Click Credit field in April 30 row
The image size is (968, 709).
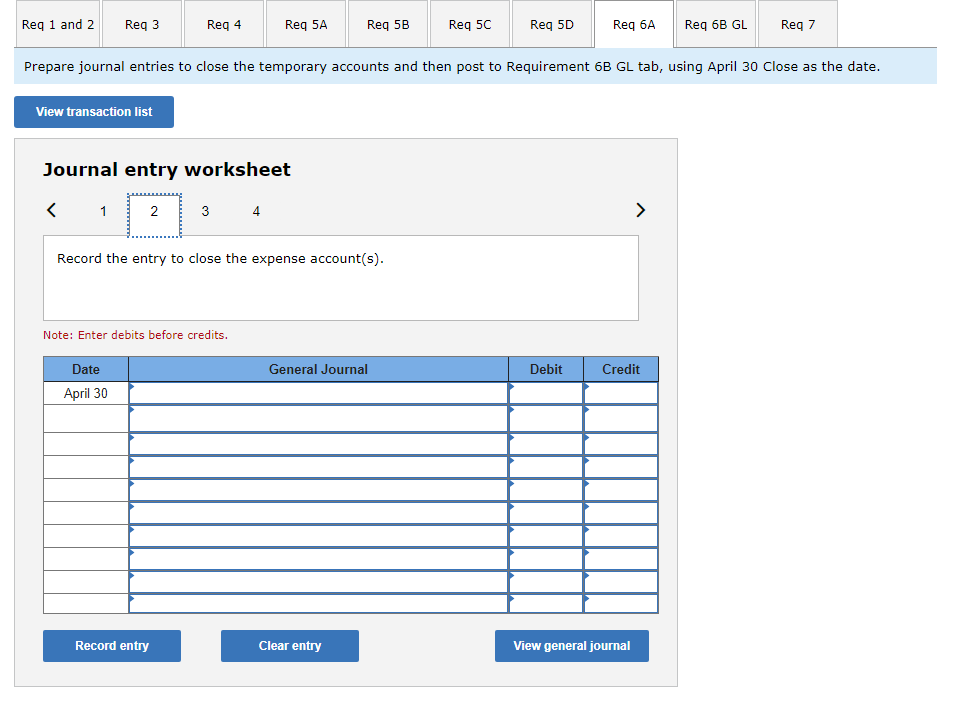621,393
